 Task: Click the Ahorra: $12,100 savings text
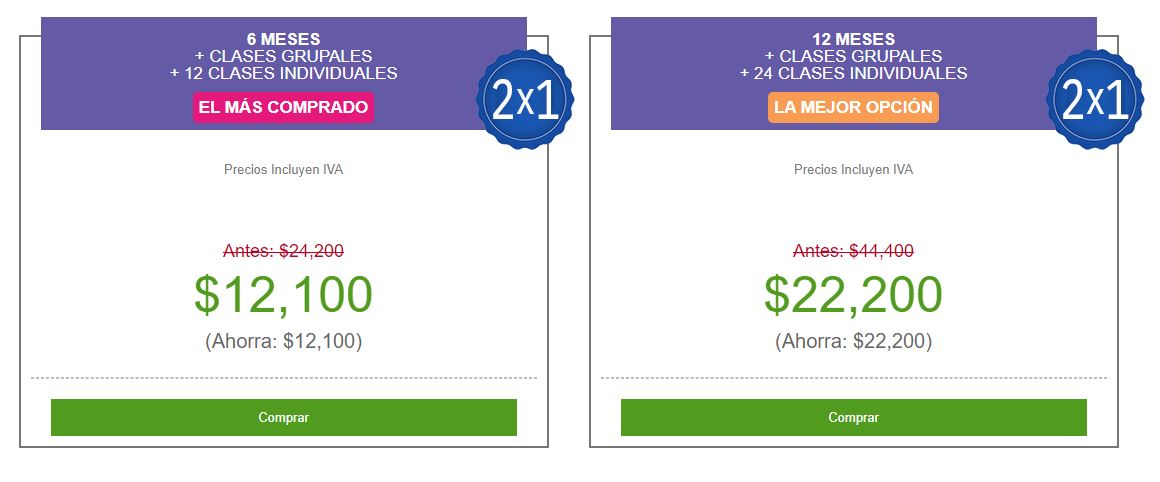tap(283, 342)
